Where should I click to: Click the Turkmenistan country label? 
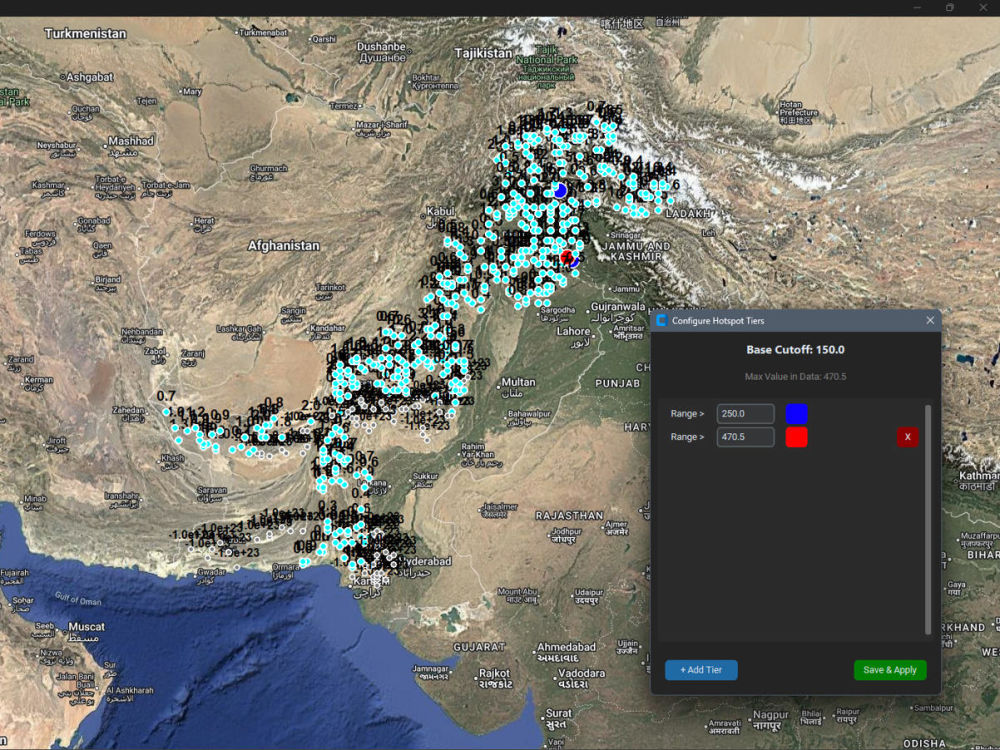point(85,33)
